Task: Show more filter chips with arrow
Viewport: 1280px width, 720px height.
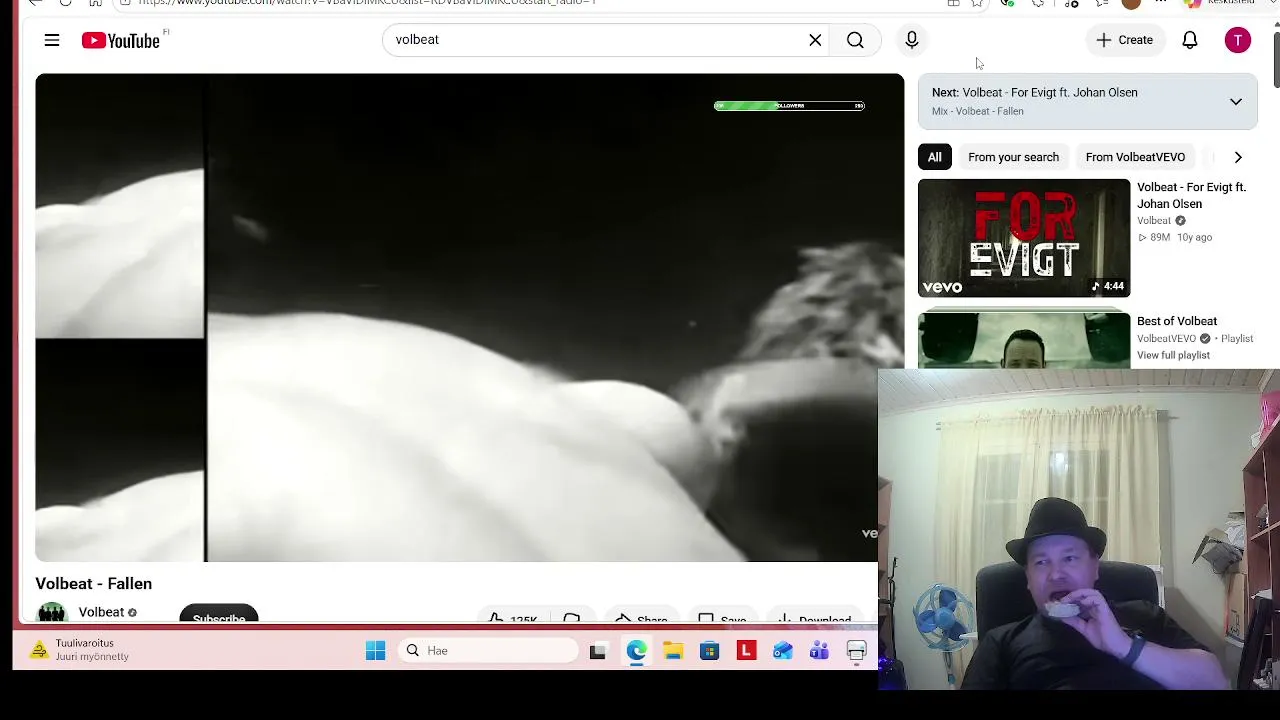Action: [1238, 157]
